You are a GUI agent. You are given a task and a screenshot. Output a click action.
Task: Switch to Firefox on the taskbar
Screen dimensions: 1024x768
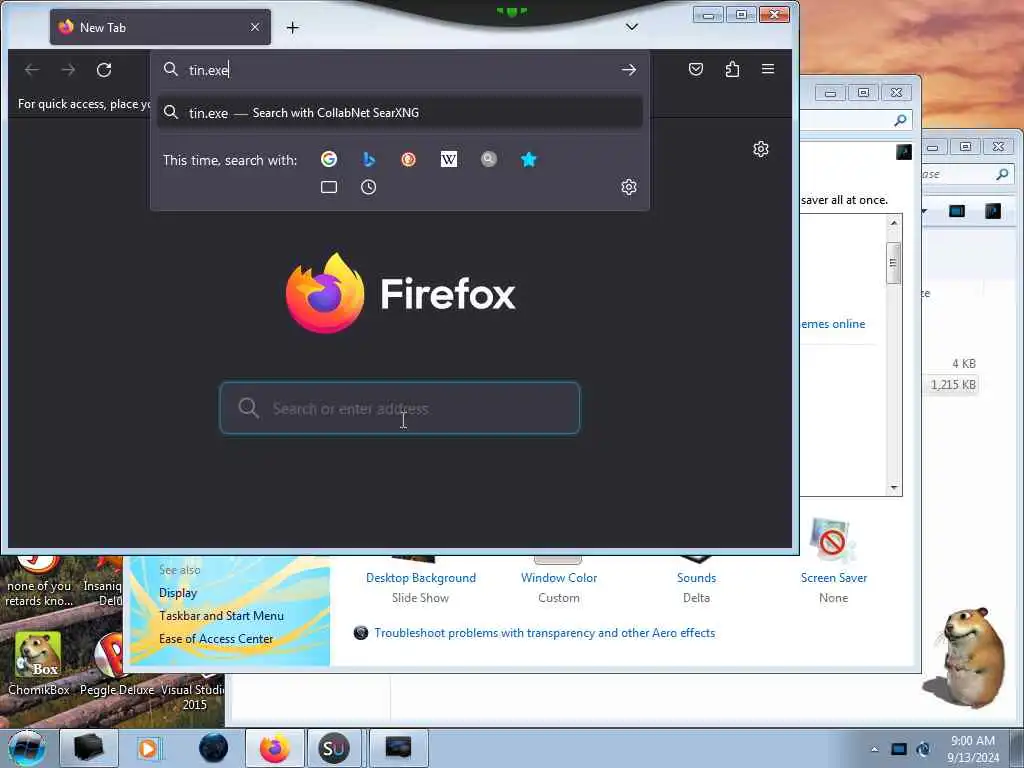click(x=275, y=748)
